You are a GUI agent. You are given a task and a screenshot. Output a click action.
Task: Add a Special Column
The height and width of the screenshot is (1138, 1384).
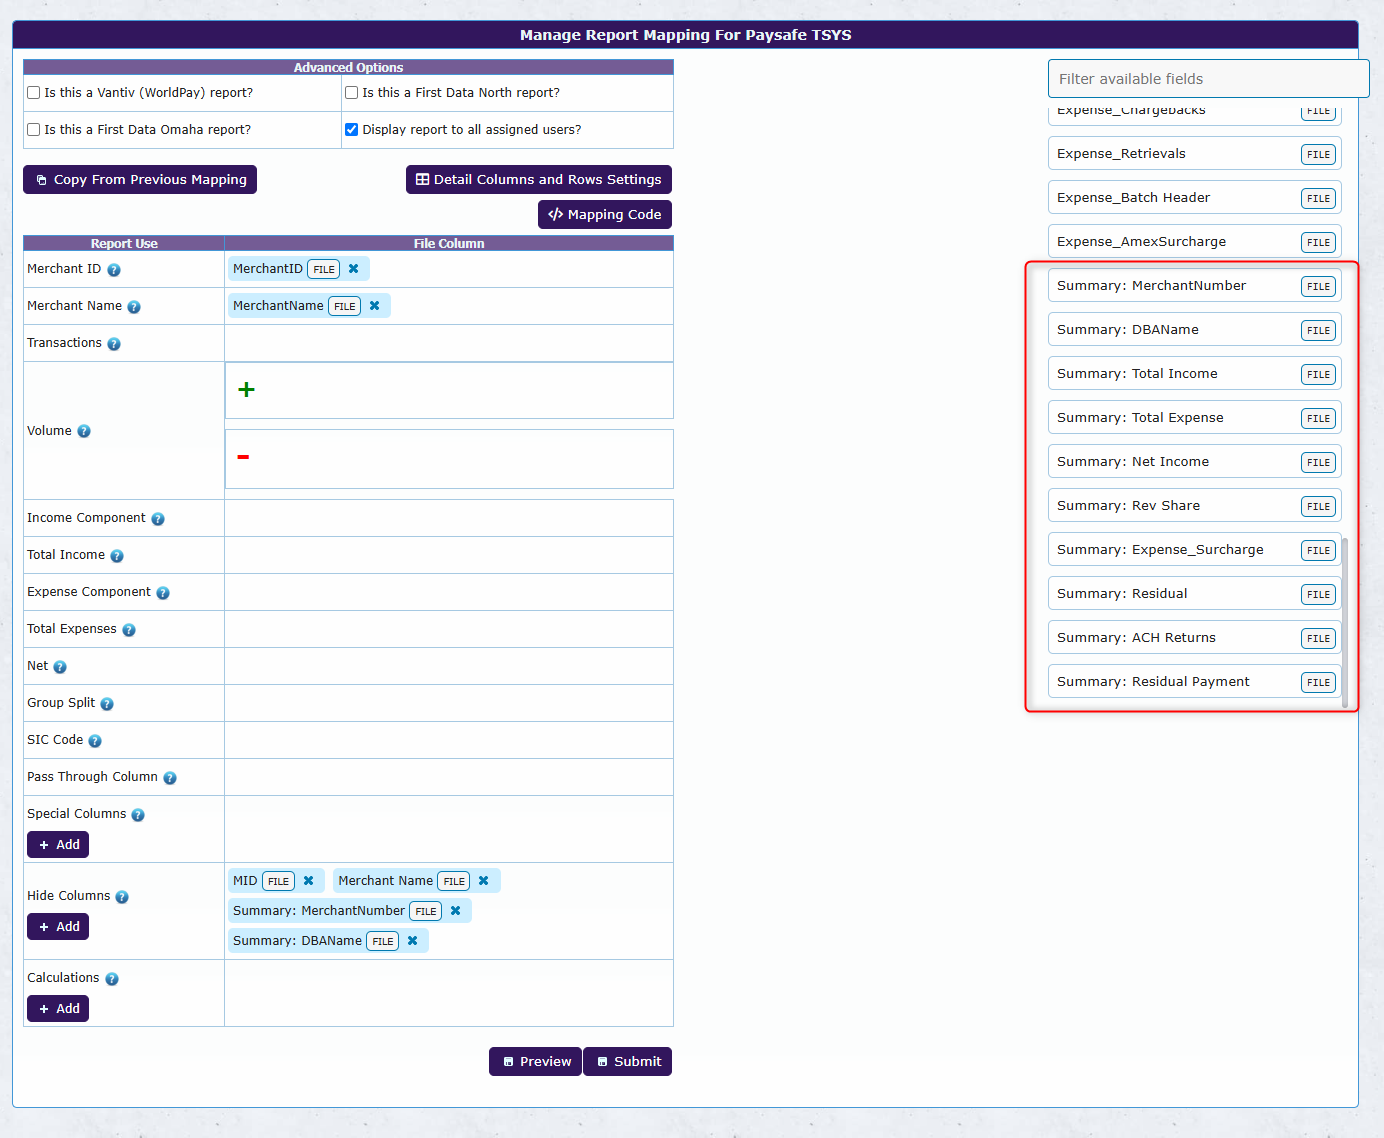(x=58, y=845)
